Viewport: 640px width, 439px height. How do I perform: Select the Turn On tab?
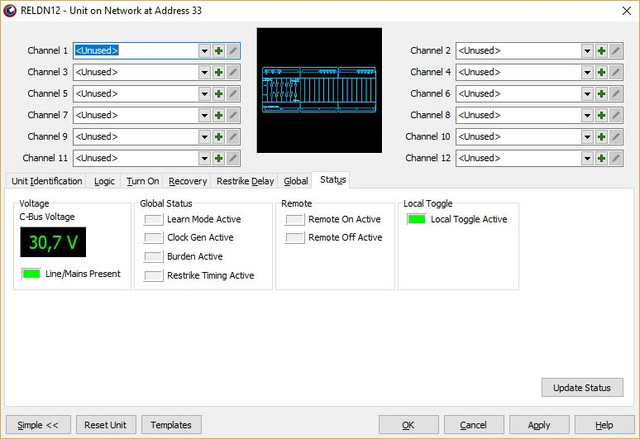pyautogui.click(x=142, y=181)
